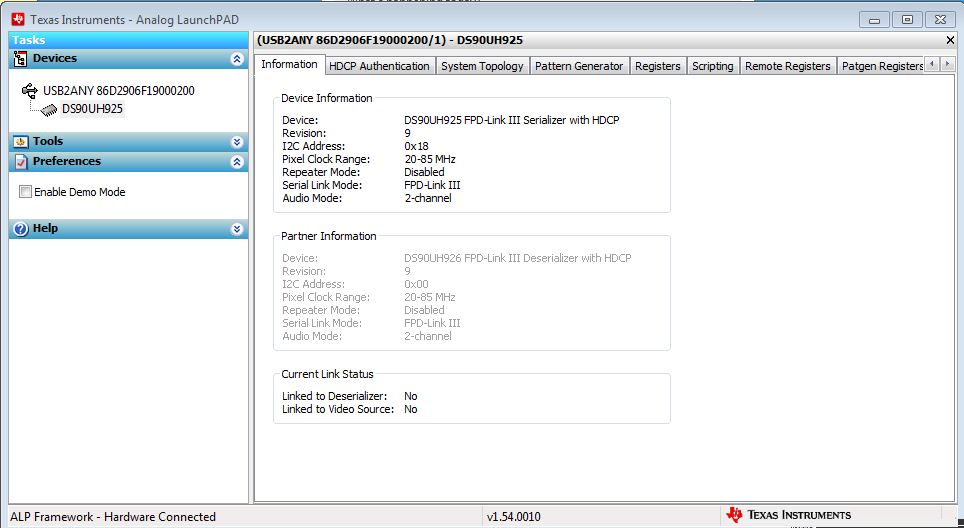The width and height of the screenshot is (964, 528).
Task: Switch to the System Topology tab
Action: (x=482, y=66)
